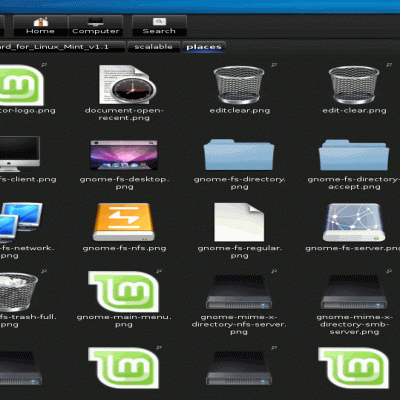Click the places breadcrumb button

[204, 47]
